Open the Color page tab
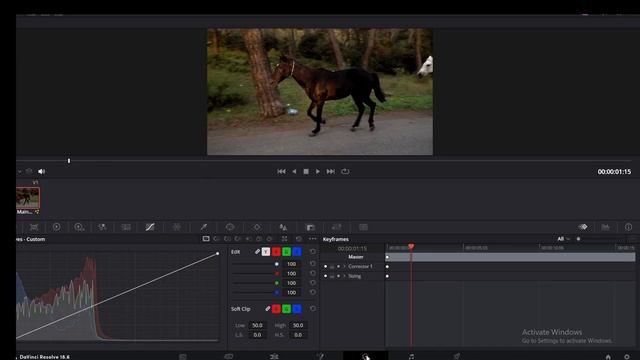Viewport: 640px width, 360px height. pos(365,356)
